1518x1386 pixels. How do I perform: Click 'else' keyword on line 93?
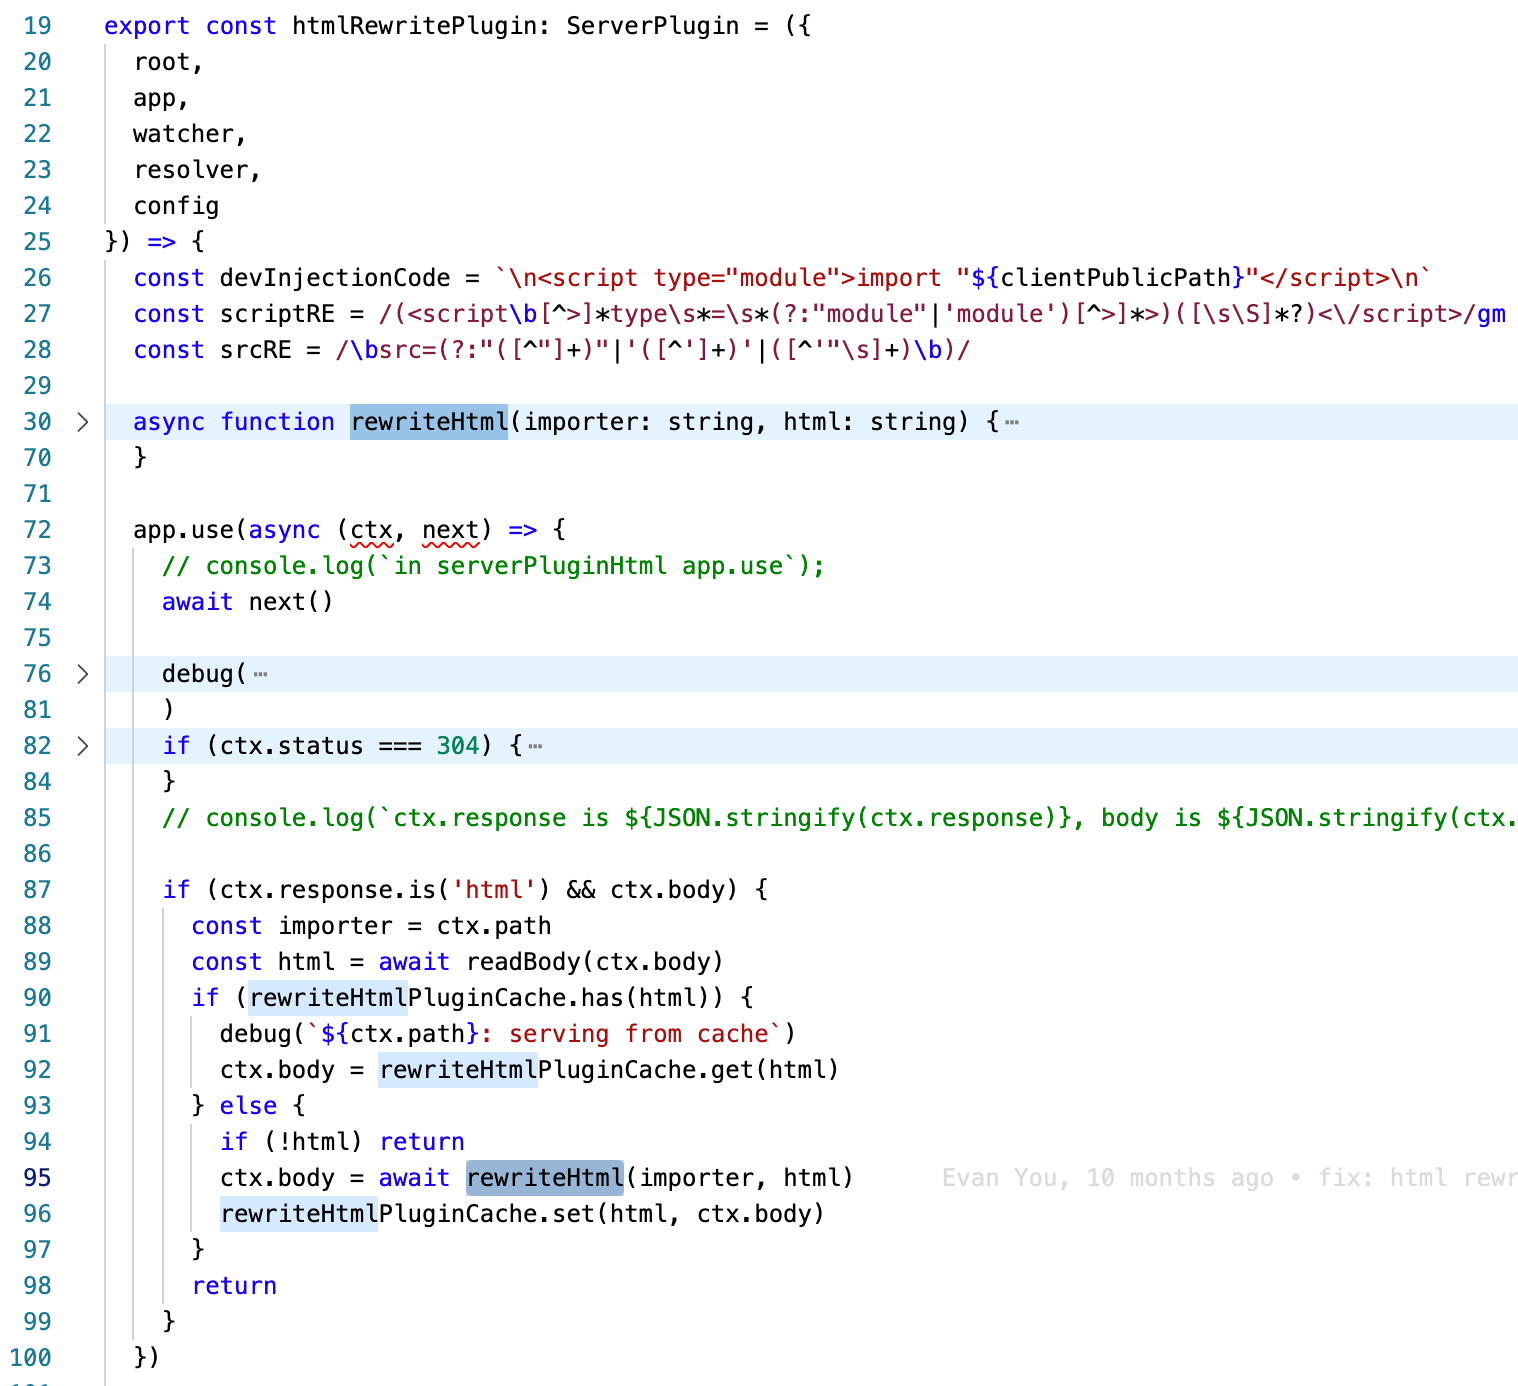pyautogui.click(x=248, y=1106)
